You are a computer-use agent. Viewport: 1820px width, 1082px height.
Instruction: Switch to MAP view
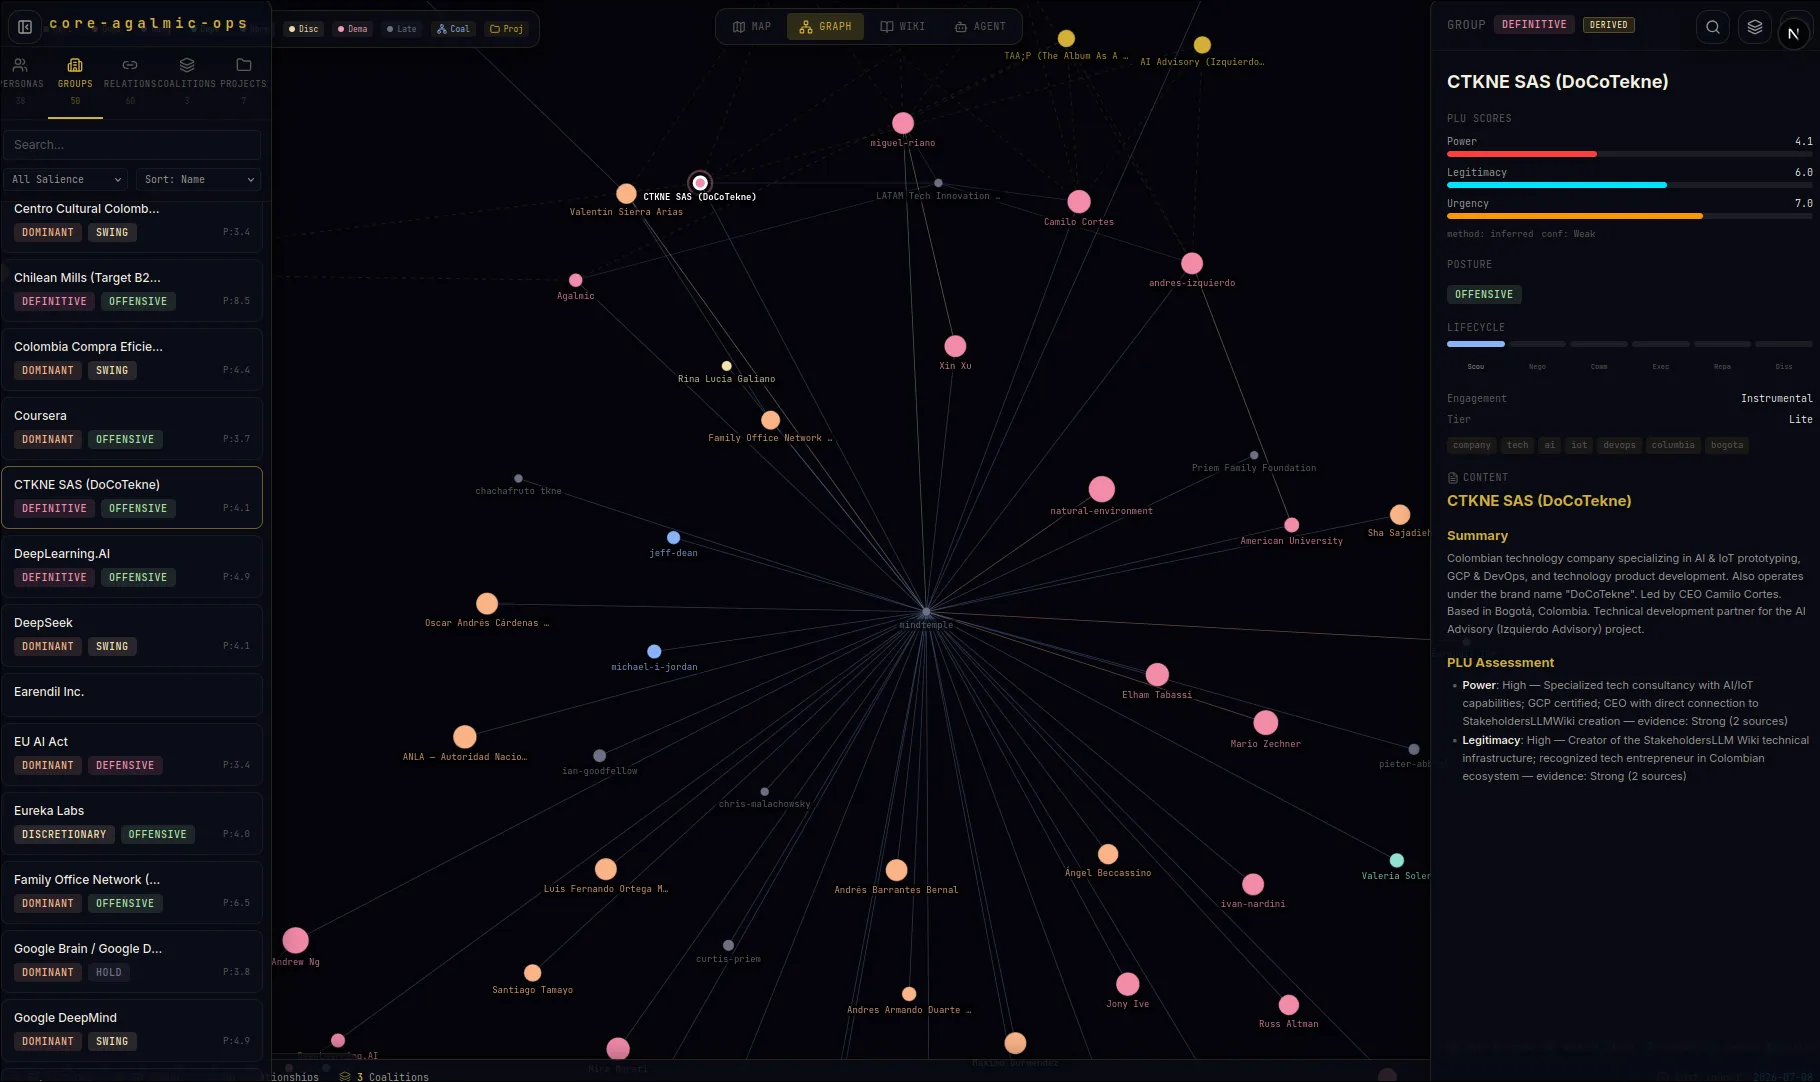[752, 26]
